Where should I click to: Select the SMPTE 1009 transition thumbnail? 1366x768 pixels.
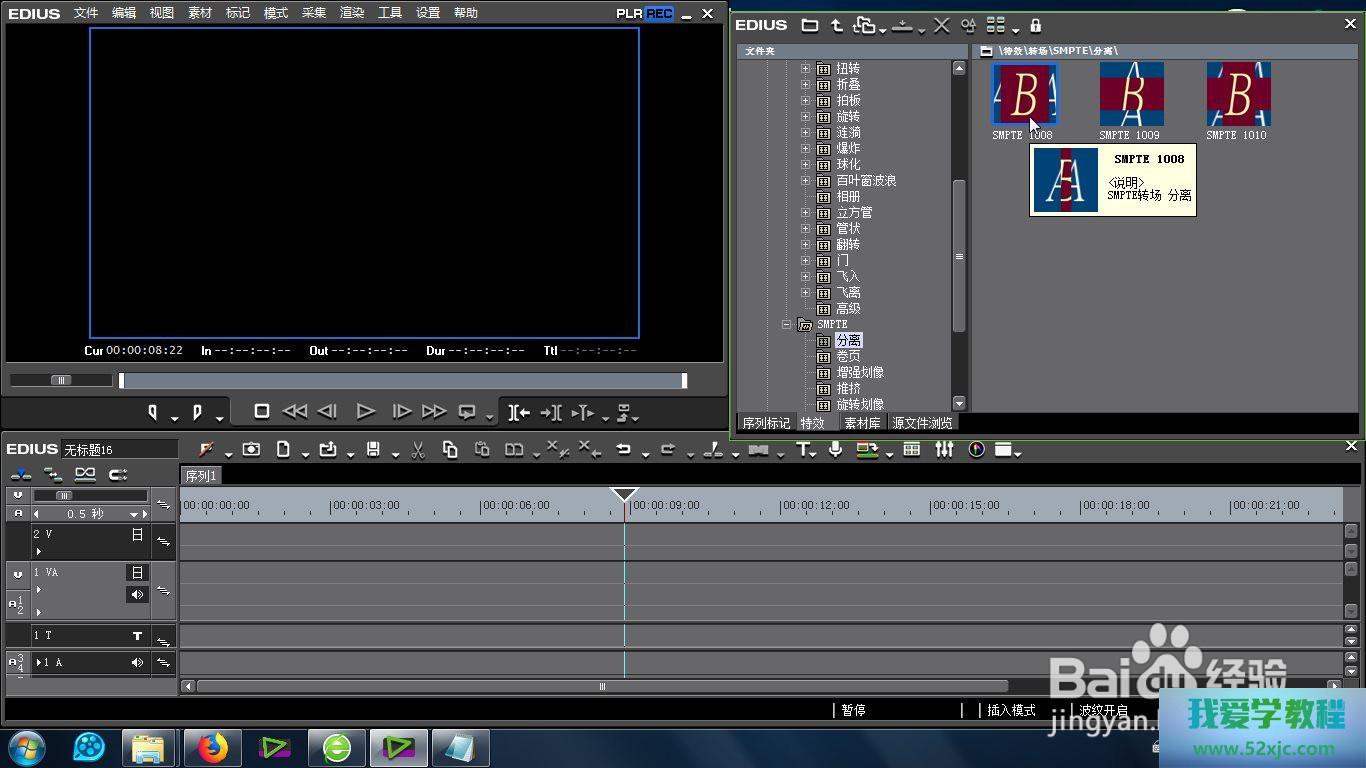point(1131,94)
